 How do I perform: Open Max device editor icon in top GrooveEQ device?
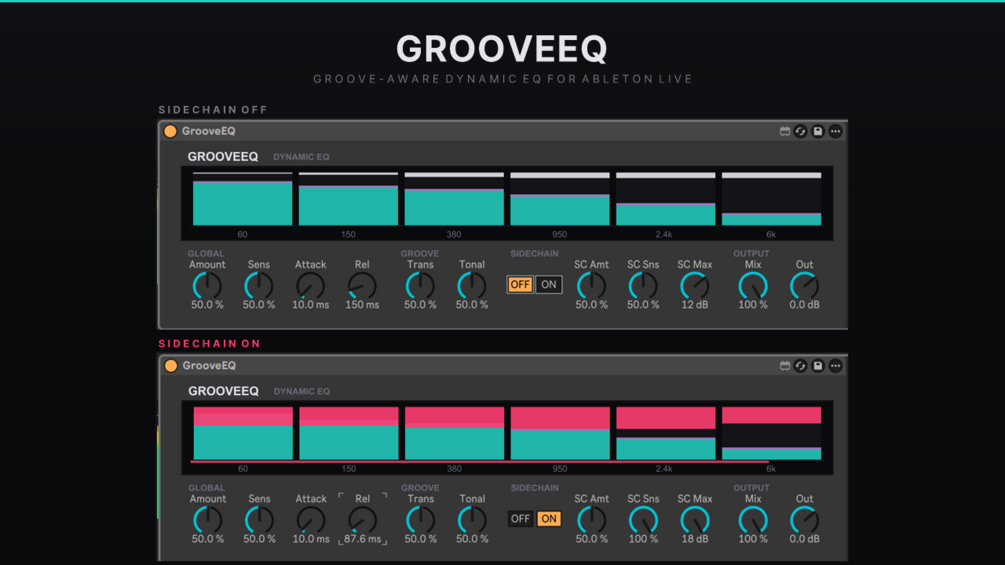(785, 131)
